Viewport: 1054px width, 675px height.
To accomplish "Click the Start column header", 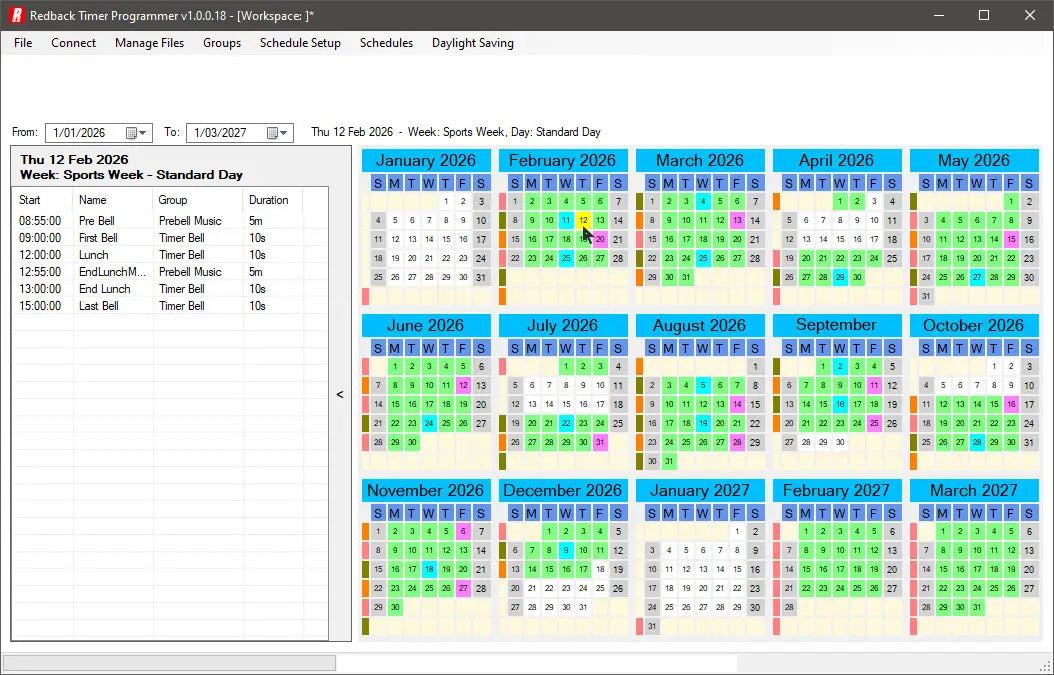I will [42, 200].
